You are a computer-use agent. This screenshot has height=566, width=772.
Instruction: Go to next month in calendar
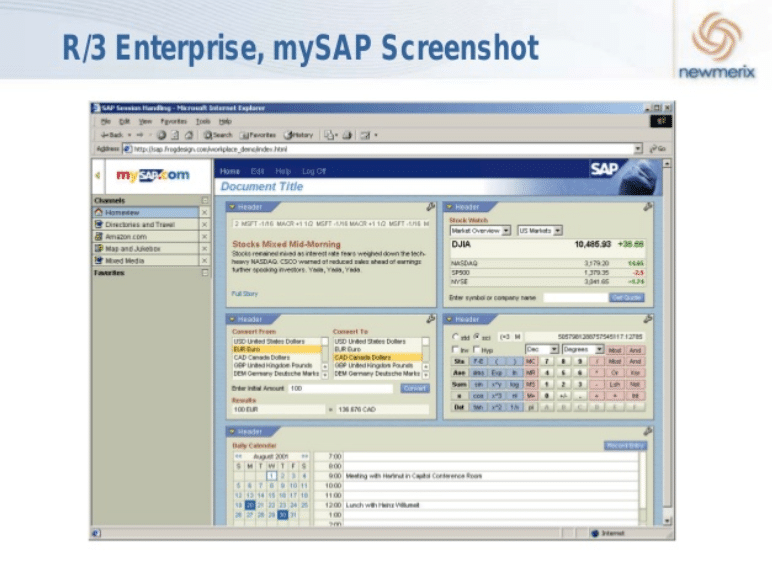304,456
